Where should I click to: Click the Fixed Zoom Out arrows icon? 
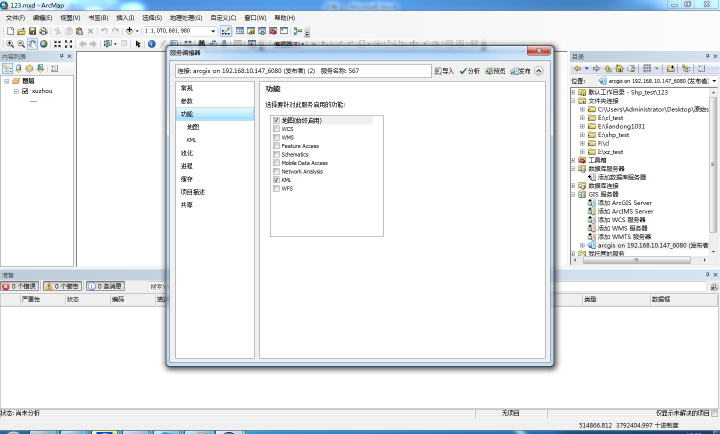[x=68, y=44]
